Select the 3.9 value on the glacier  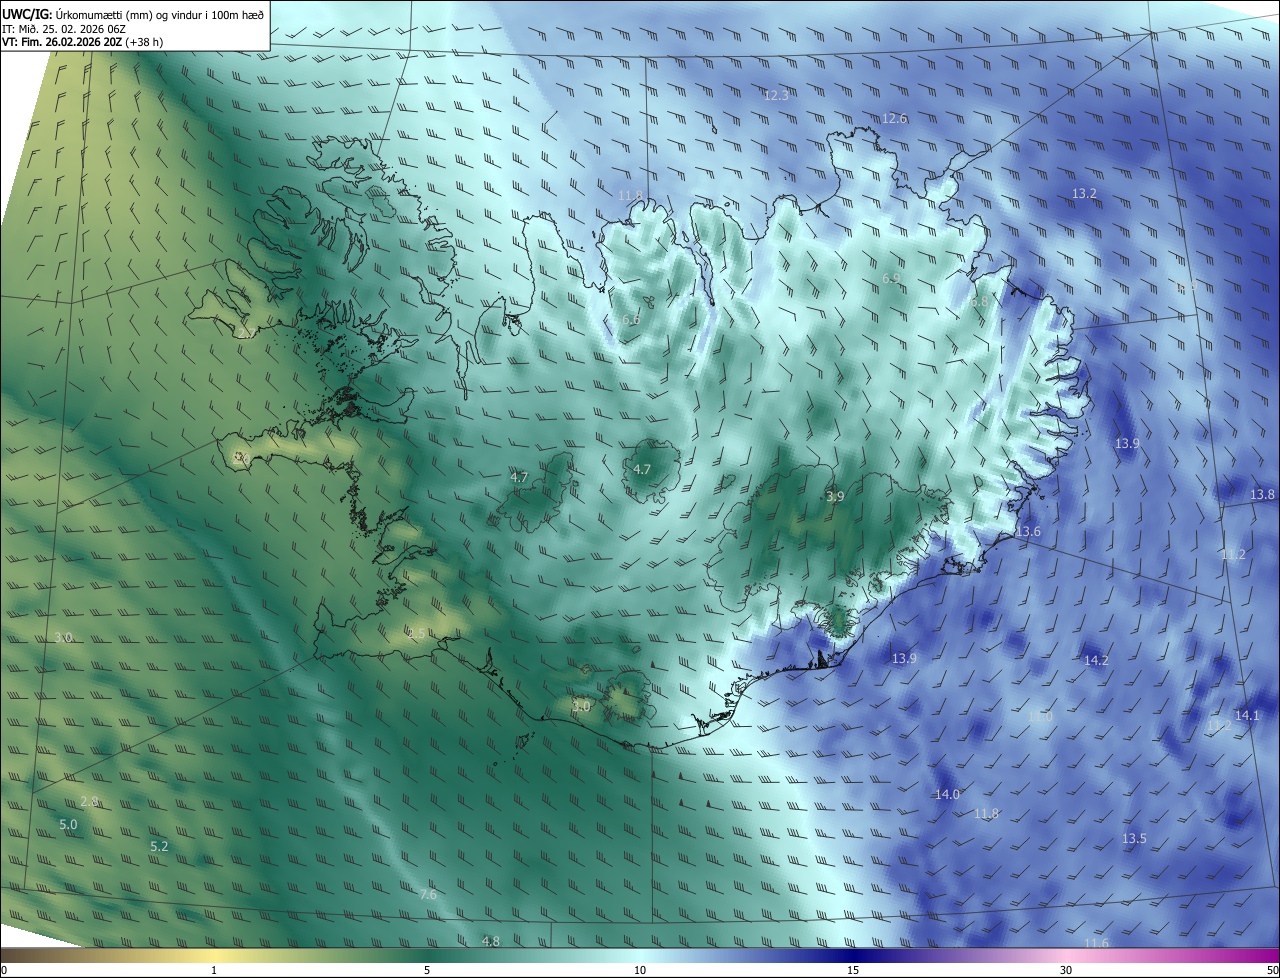(835, 496)
